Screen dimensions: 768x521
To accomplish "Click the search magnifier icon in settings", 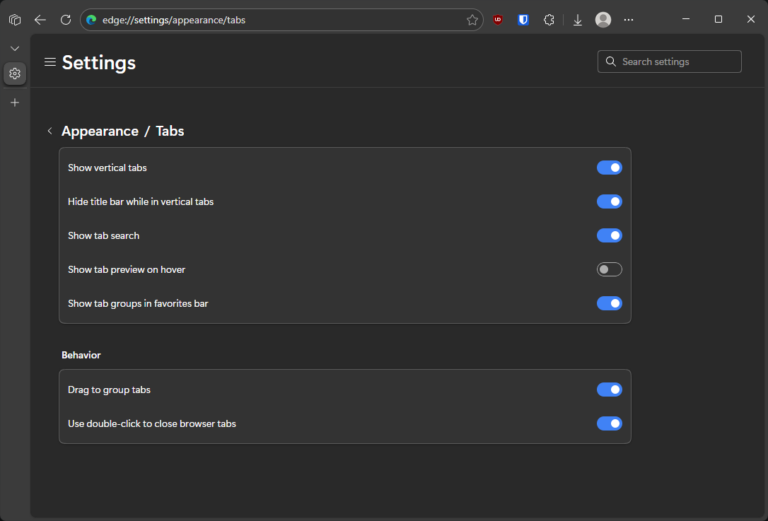I will point(610,61).
